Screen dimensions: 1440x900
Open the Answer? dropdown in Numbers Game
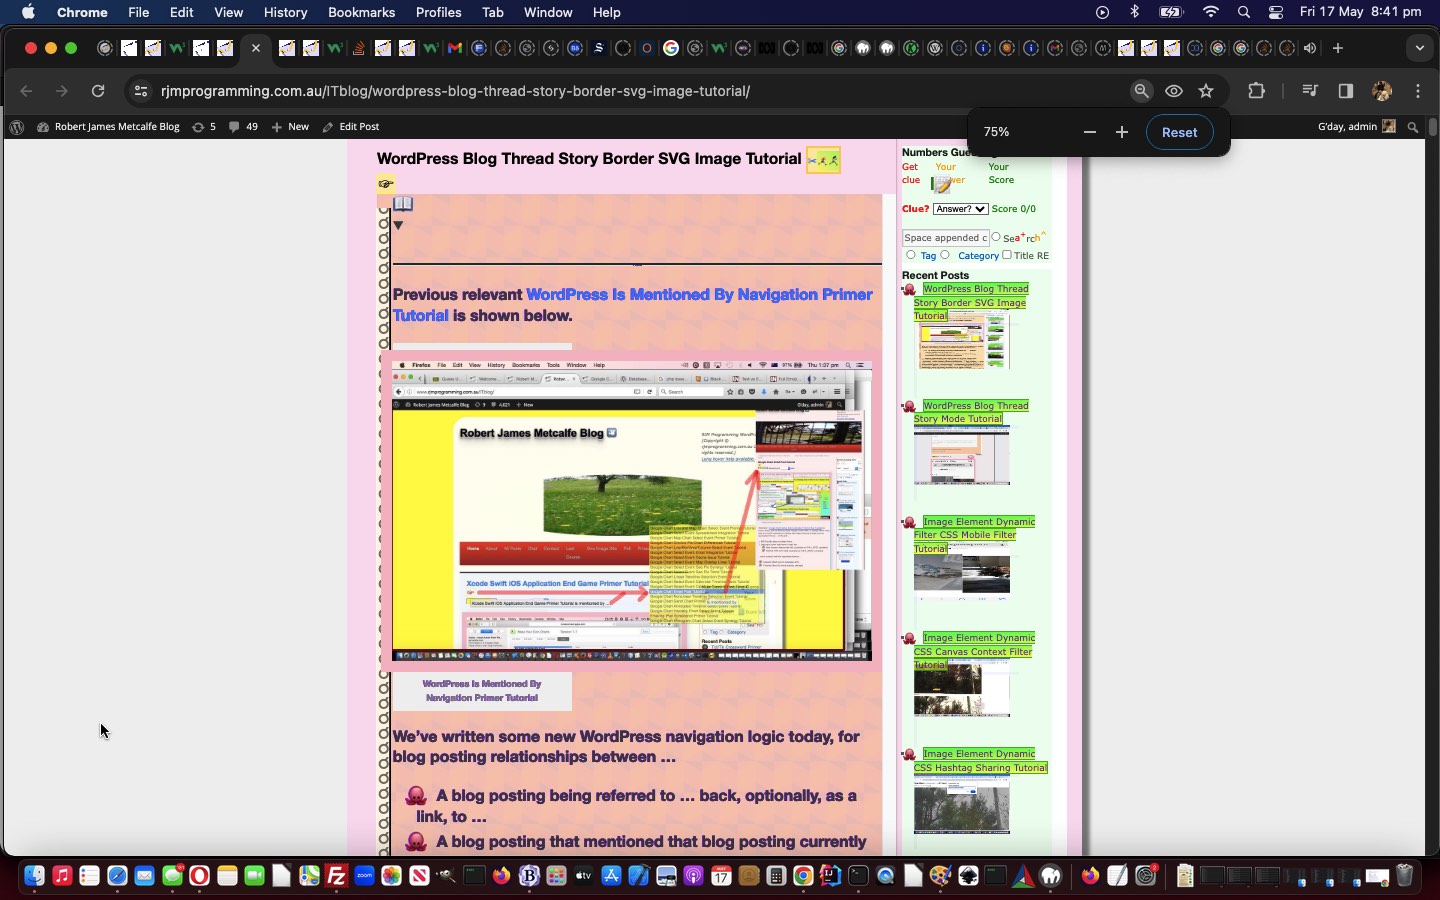tap(960, 209)
